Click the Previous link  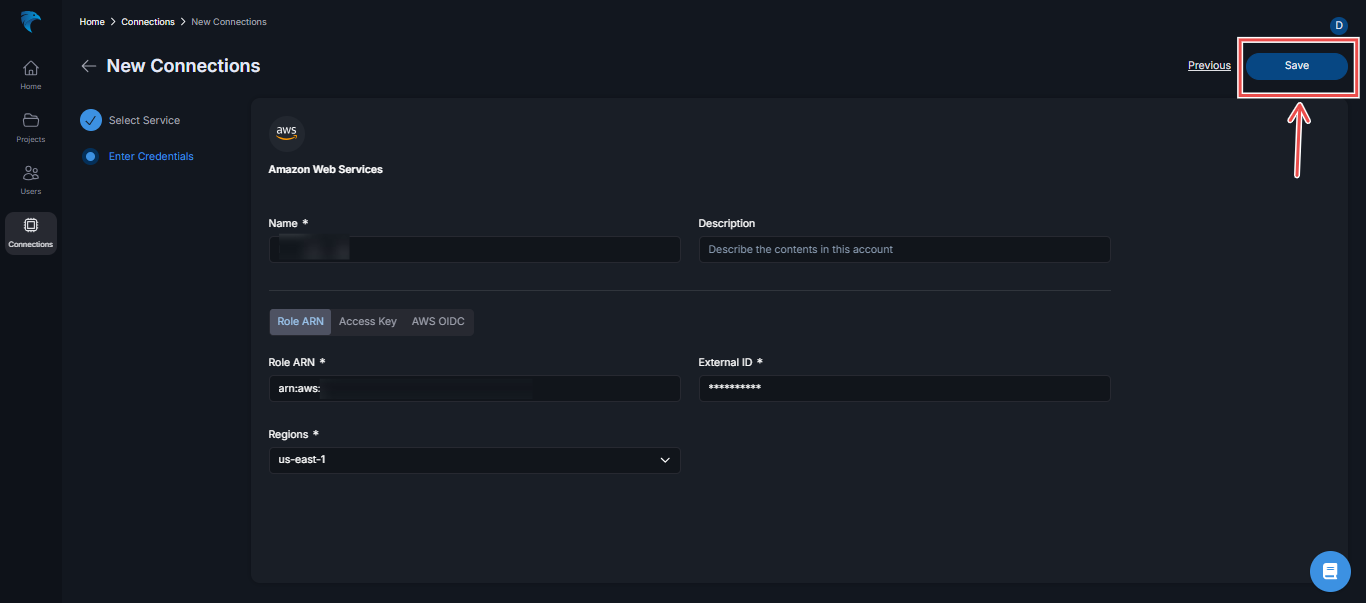point(1209,66)
